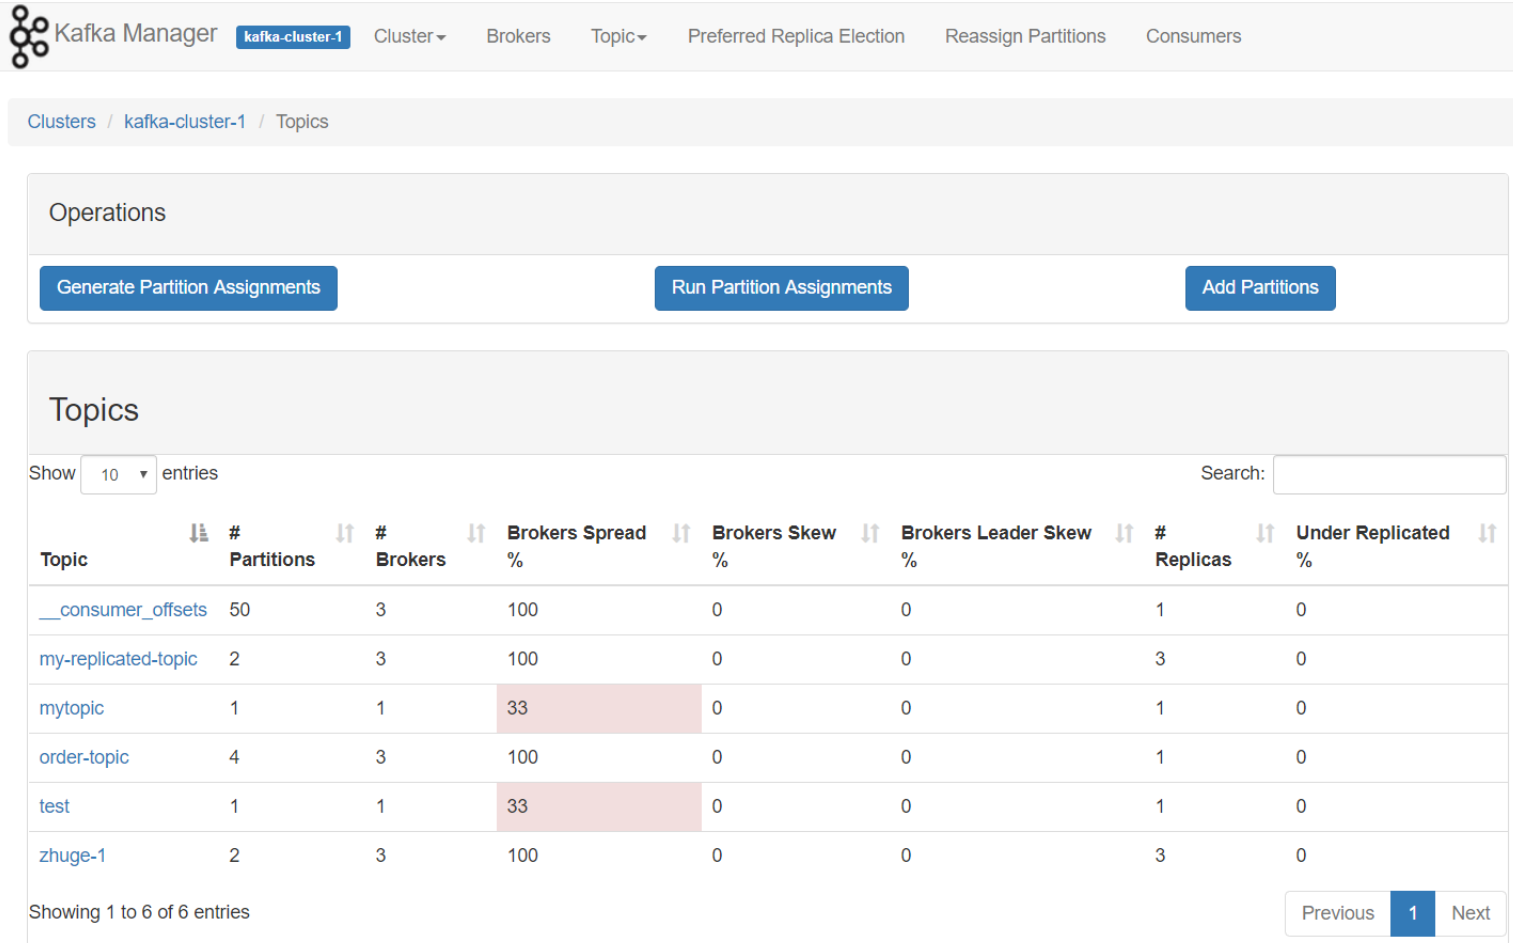Sort by Brokers Spread % icon
The width and height of the screenshot is (1513, 943).
(x=681, y=533)
